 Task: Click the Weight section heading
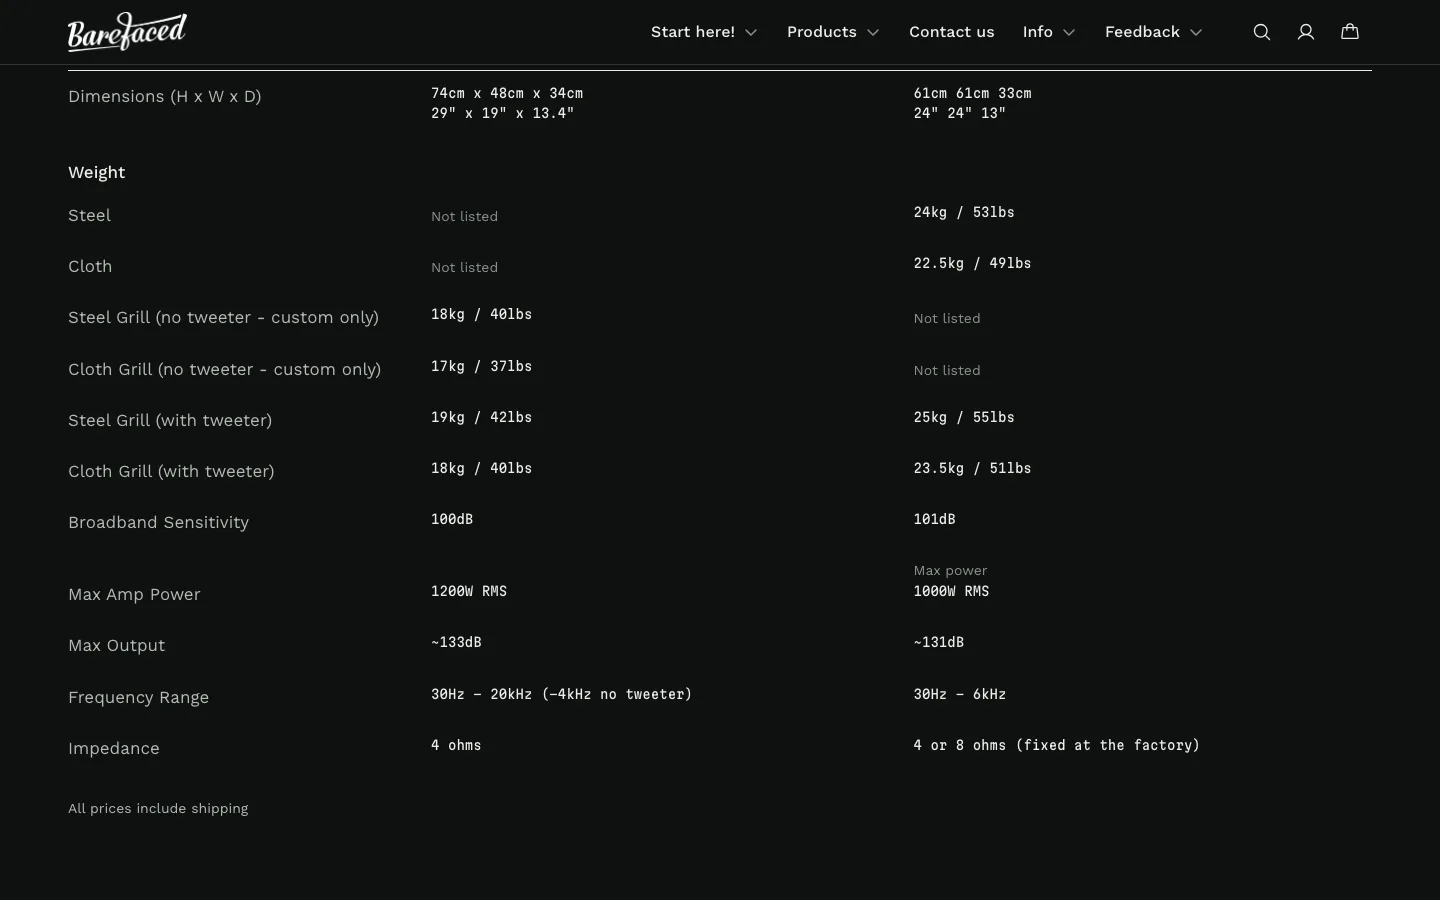tap(97, 172)
